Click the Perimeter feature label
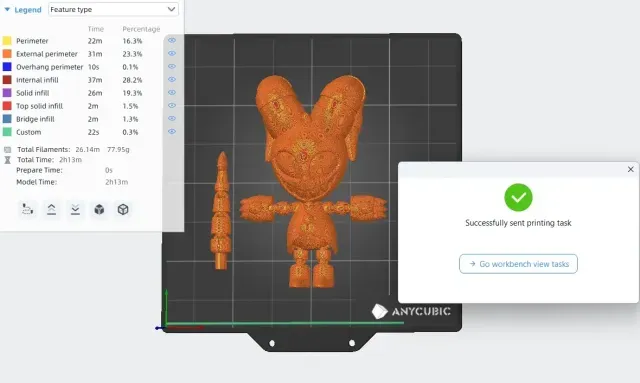The width and height of the screenshot is (640, 383). tap(32, 41)
